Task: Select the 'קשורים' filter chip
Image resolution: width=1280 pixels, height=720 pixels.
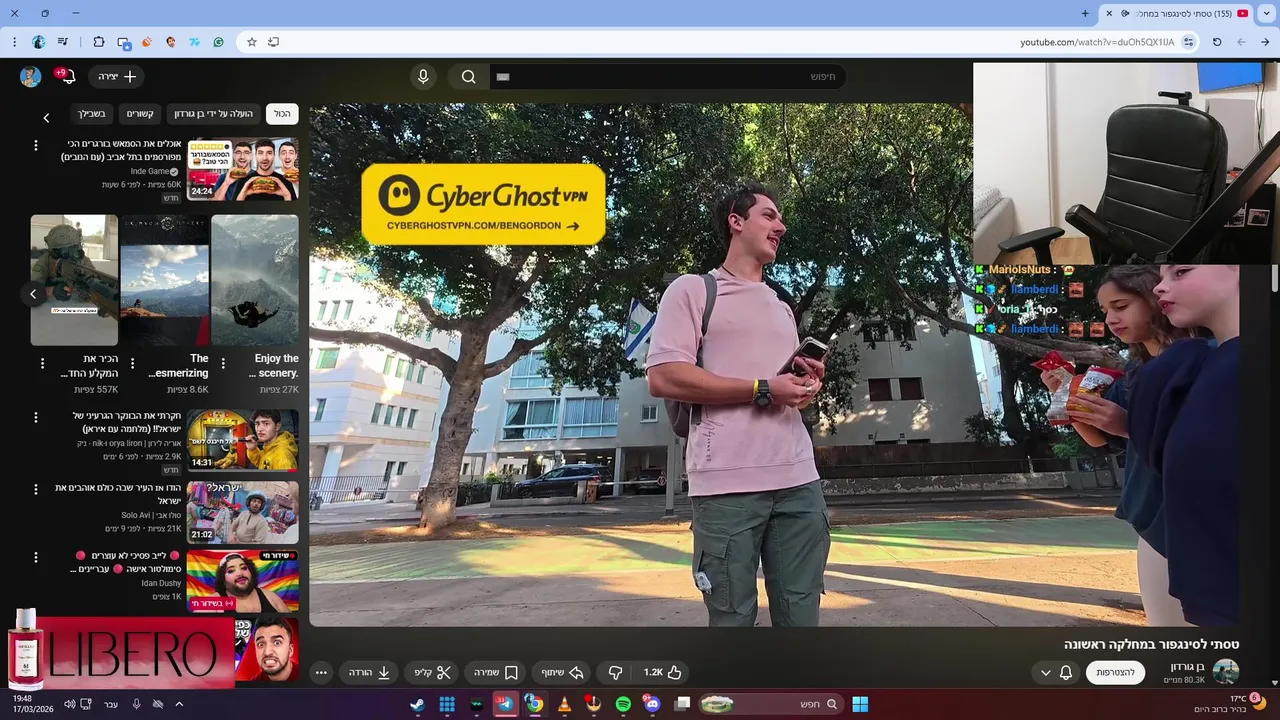Action: tap(140, 114)
